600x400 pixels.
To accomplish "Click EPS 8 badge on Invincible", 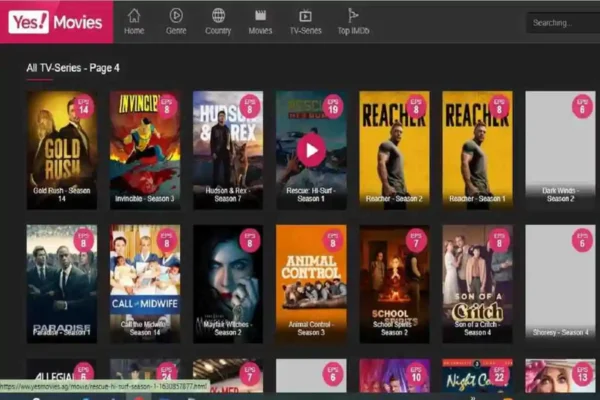I will pyautogui.click(x=167, y=106).
